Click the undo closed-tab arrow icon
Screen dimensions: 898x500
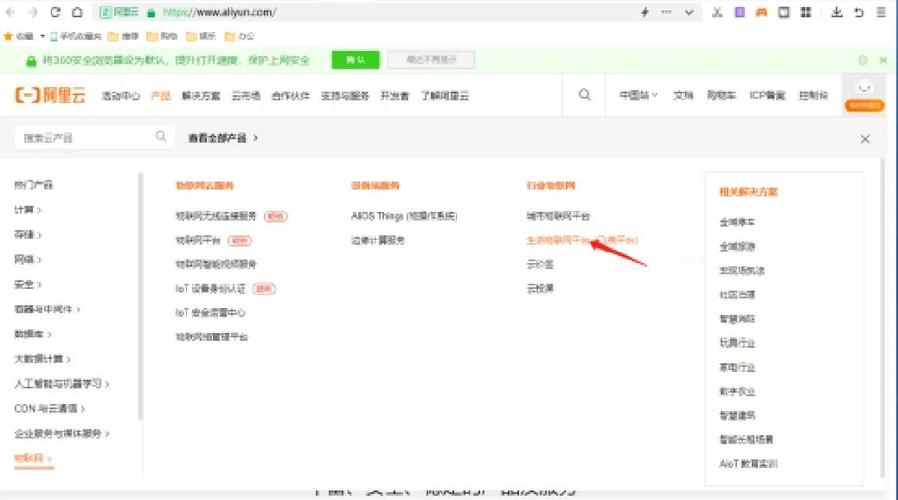click(x=858, y=12)
